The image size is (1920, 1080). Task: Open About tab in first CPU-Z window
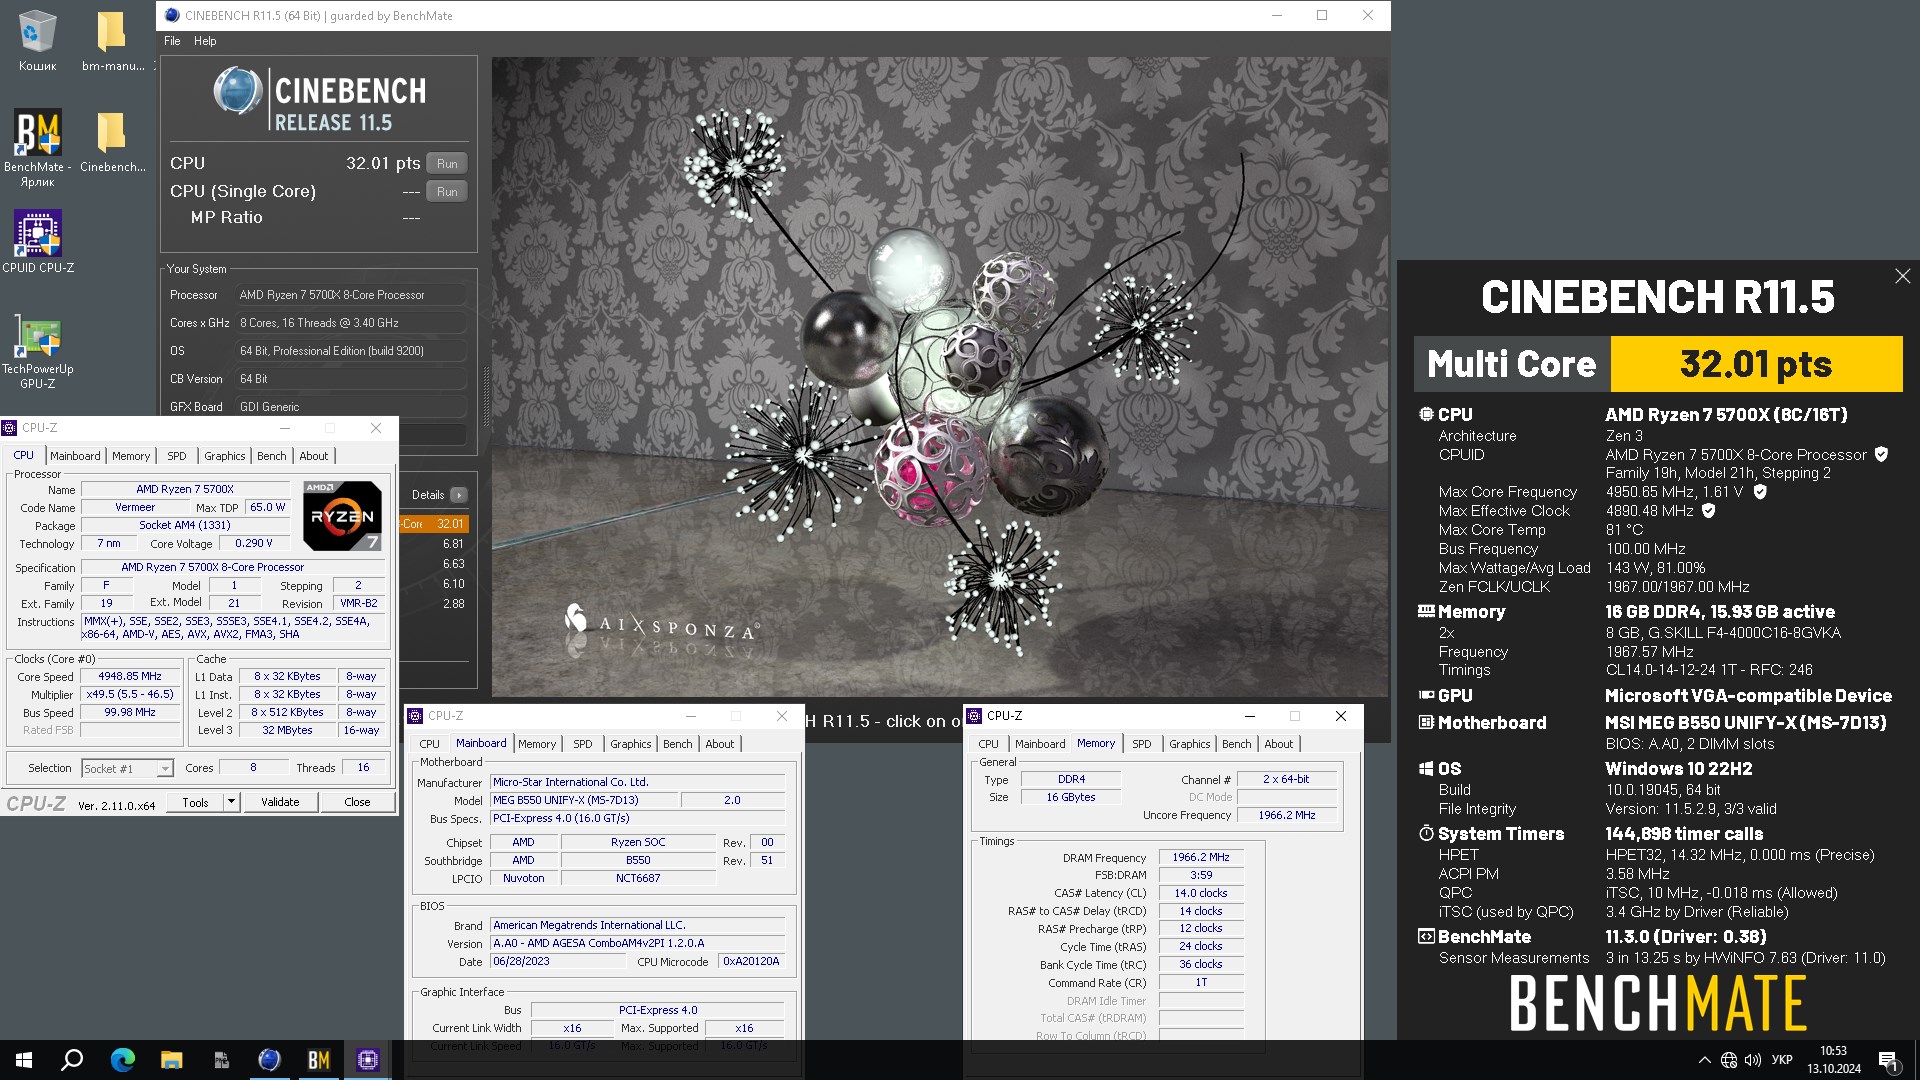click(314, 456)
